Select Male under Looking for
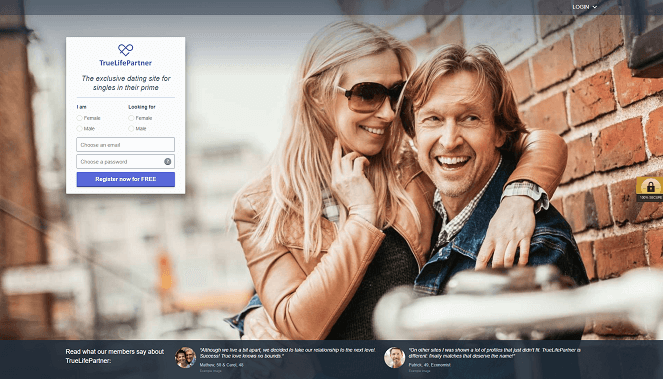Screen dimensions: 663x379 click(x=131, y=128)
